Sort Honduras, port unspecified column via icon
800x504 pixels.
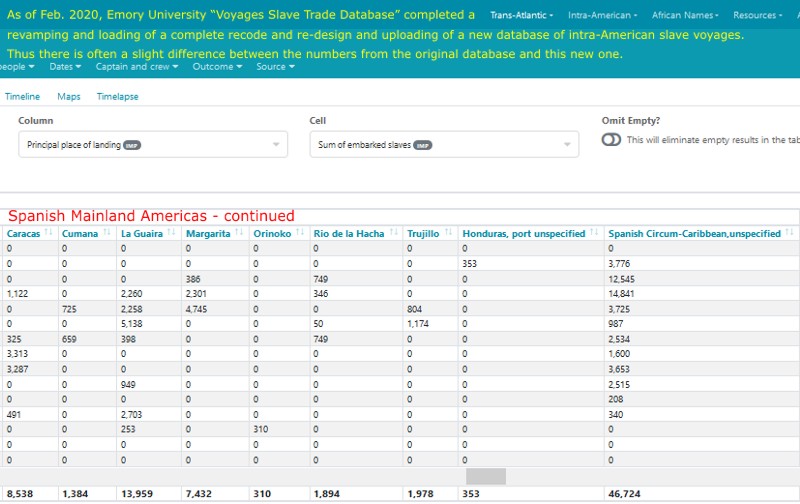pos(594,233)
